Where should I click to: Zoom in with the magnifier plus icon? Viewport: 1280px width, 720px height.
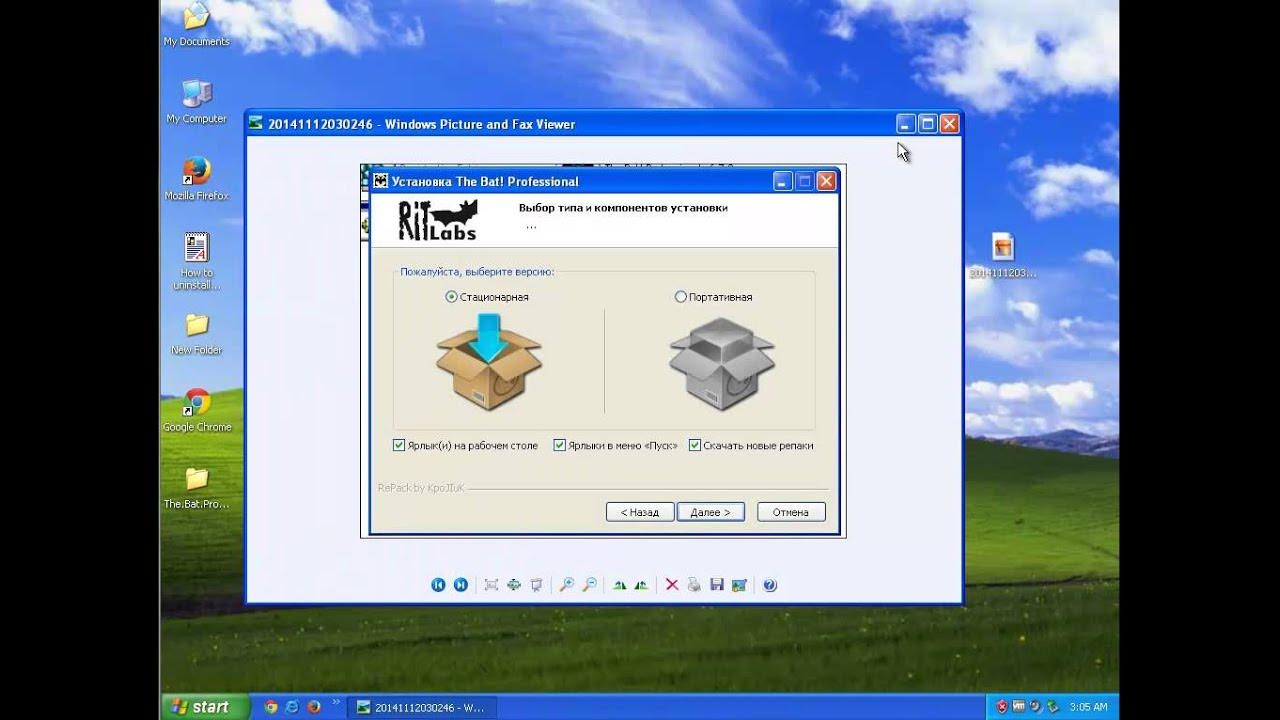point(567,585)
